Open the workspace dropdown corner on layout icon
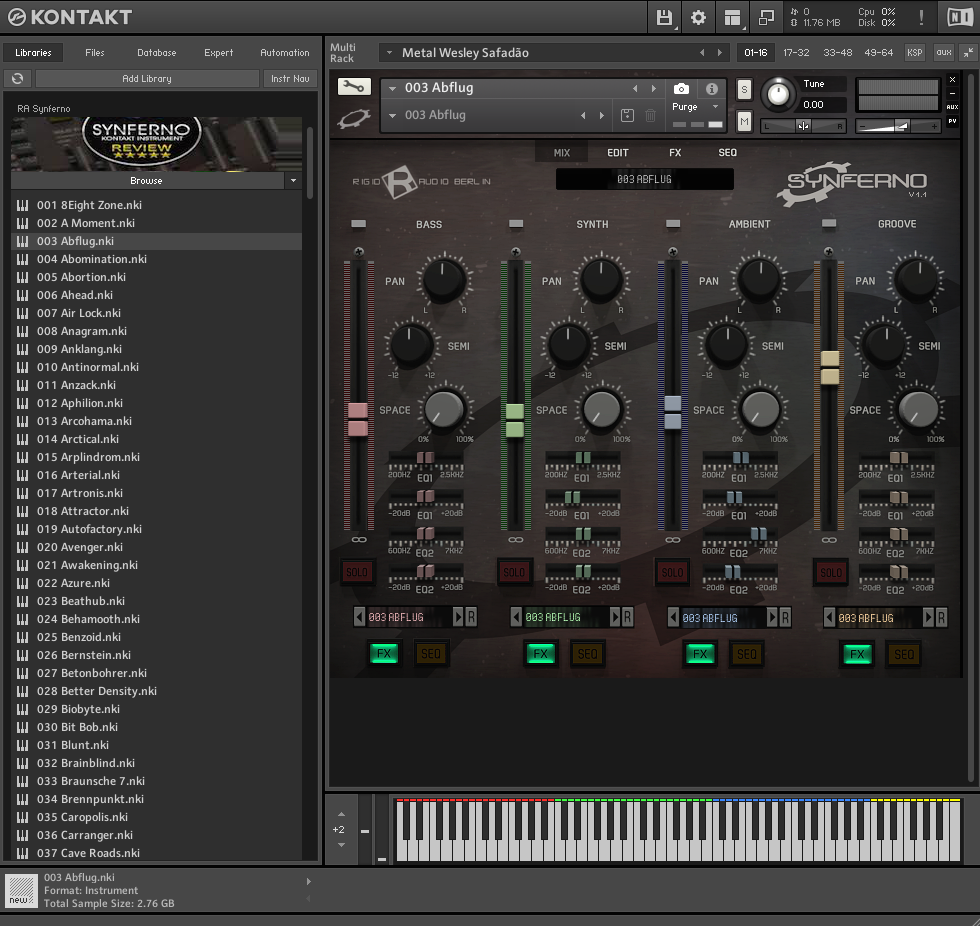 pyautogui.click(x=743, y=28)
